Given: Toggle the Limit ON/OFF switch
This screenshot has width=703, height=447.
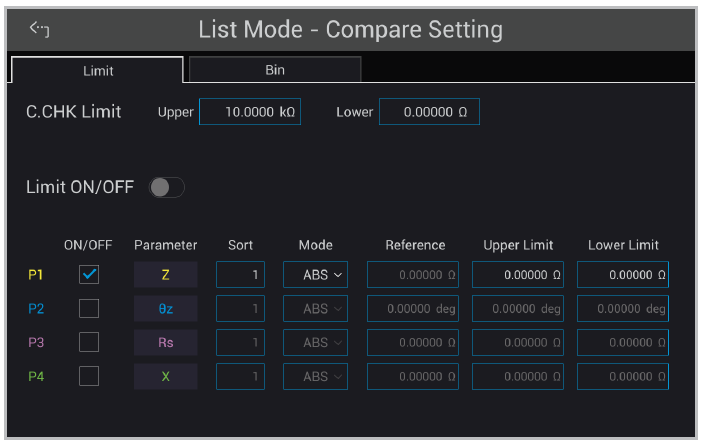Looking at the screenshot, I should (x=166, y=187).
